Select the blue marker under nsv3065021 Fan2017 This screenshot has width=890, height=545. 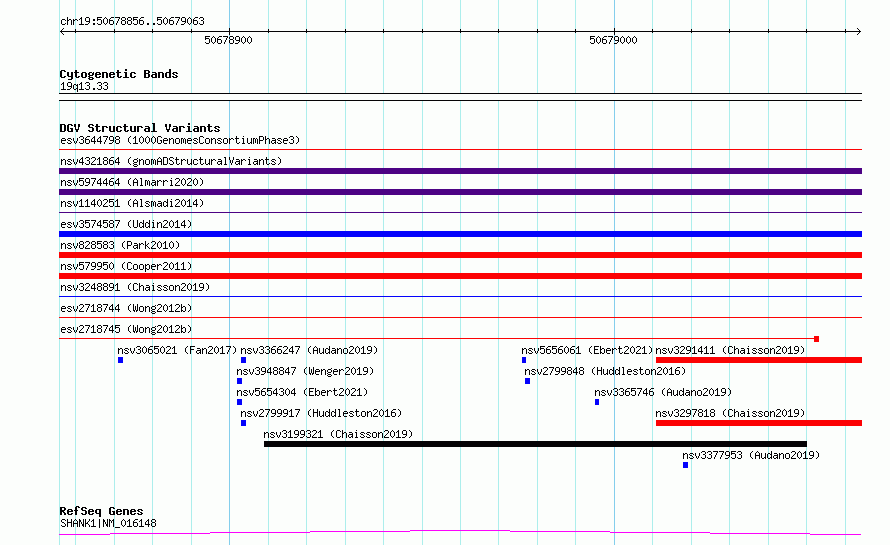(120, 360)
